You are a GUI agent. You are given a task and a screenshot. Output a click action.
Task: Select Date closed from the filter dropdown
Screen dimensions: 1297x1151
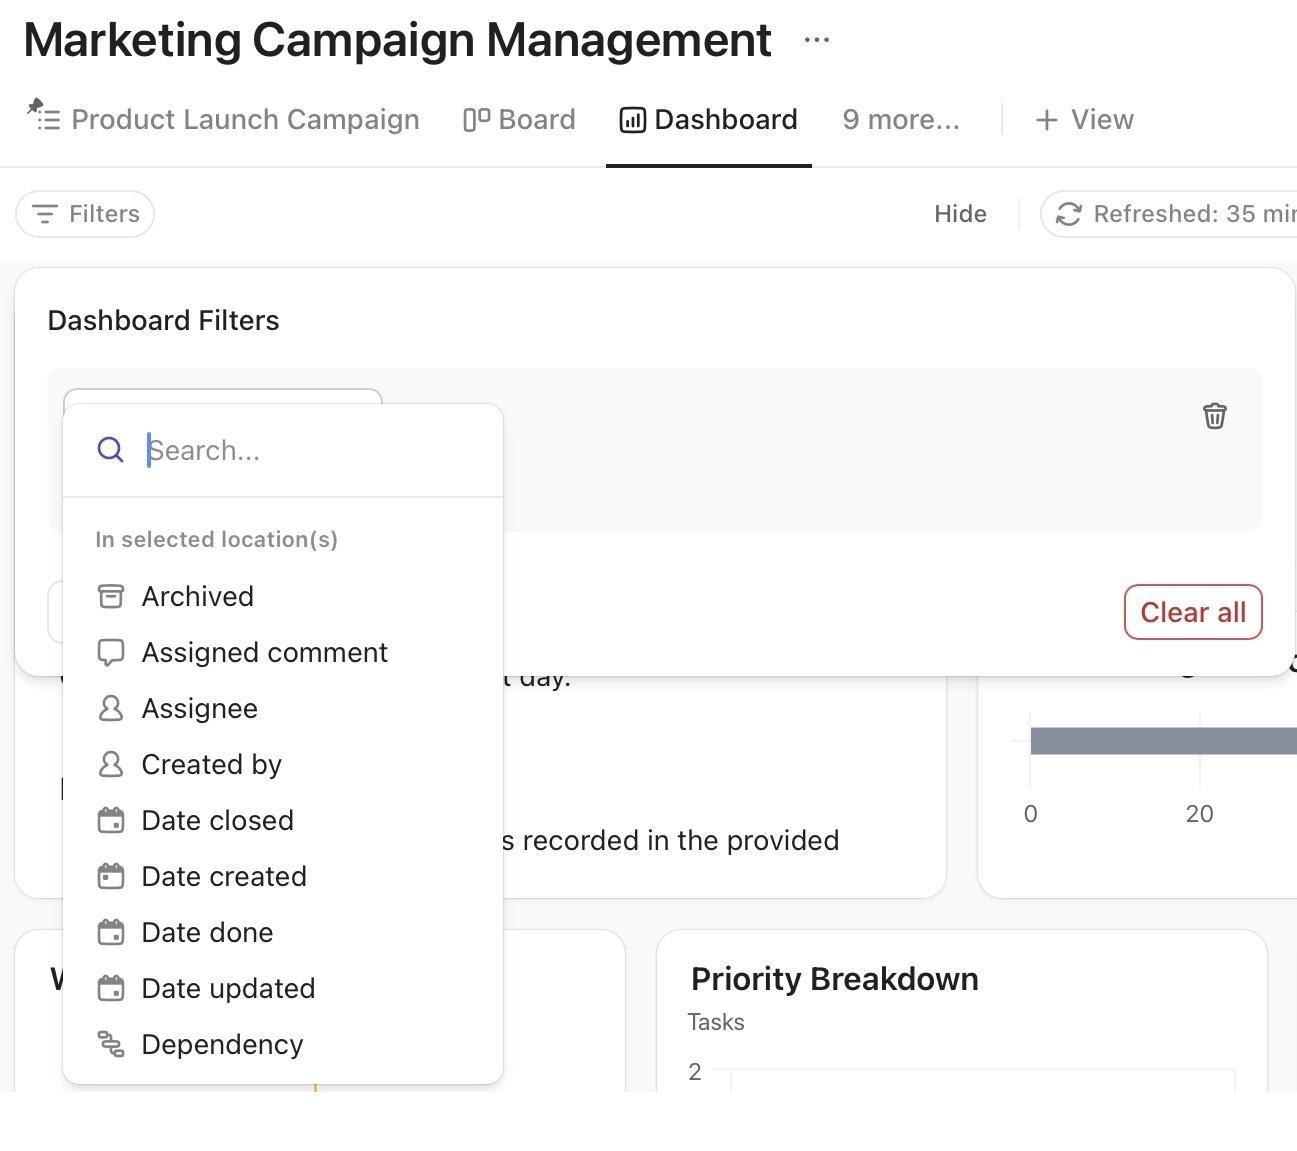[x=217, y=820]
